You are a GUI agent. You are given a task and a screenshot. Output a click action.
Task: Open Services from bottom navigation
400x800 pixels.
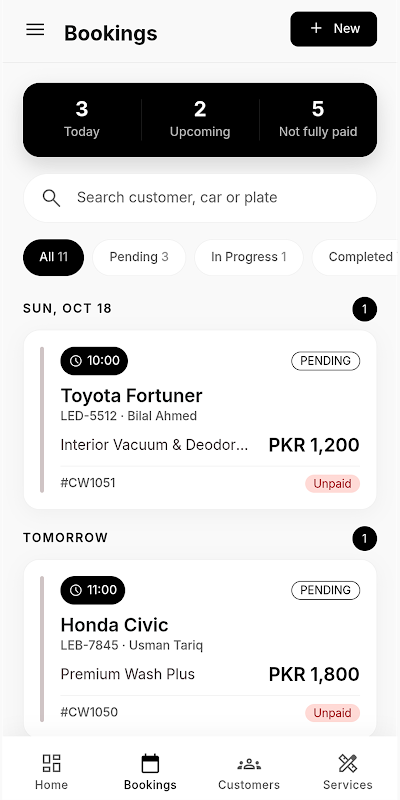pyautogui.click(x=347, y=772)
